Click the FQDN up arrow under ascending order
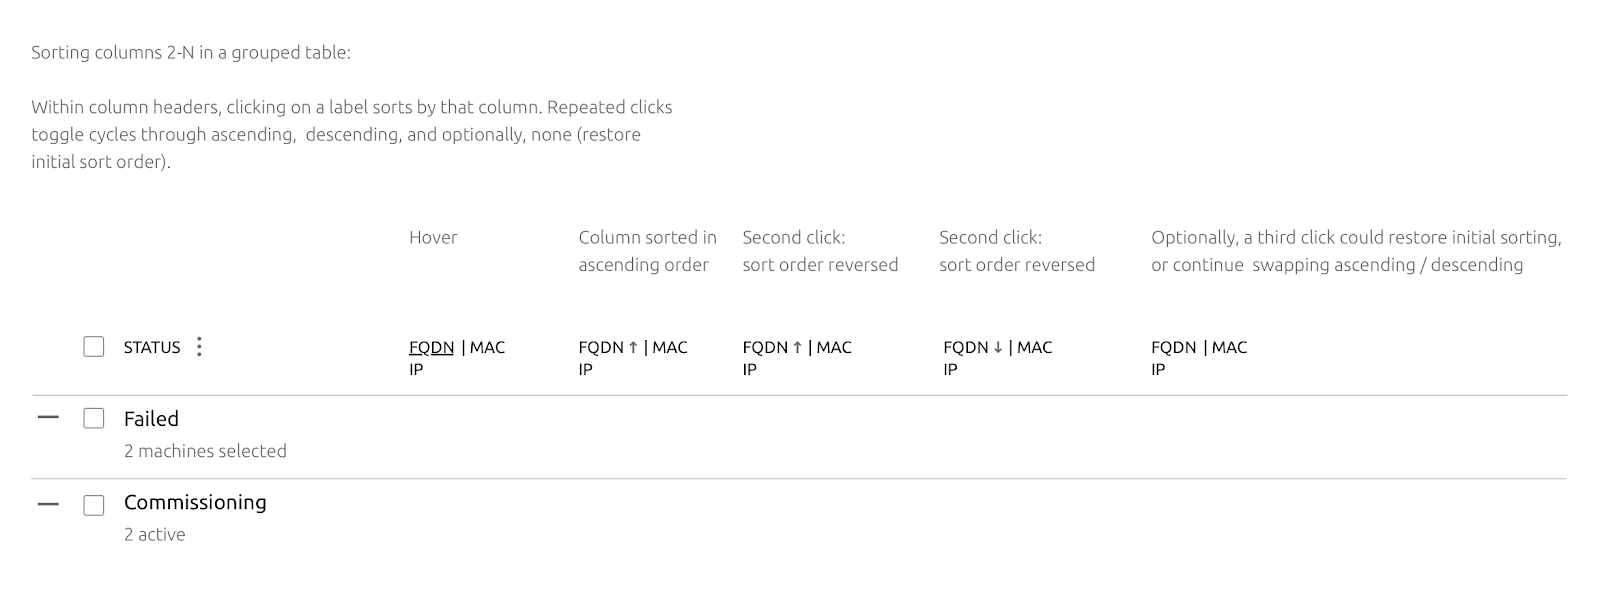This screenshot has height=594, width=1600. [633, 347]
